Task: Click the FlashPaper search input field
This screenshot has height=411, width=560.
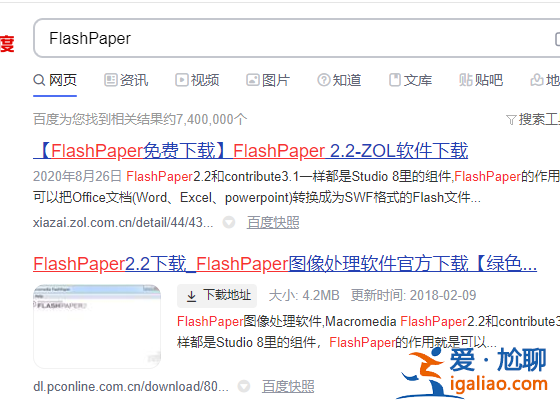Action: 296,38
